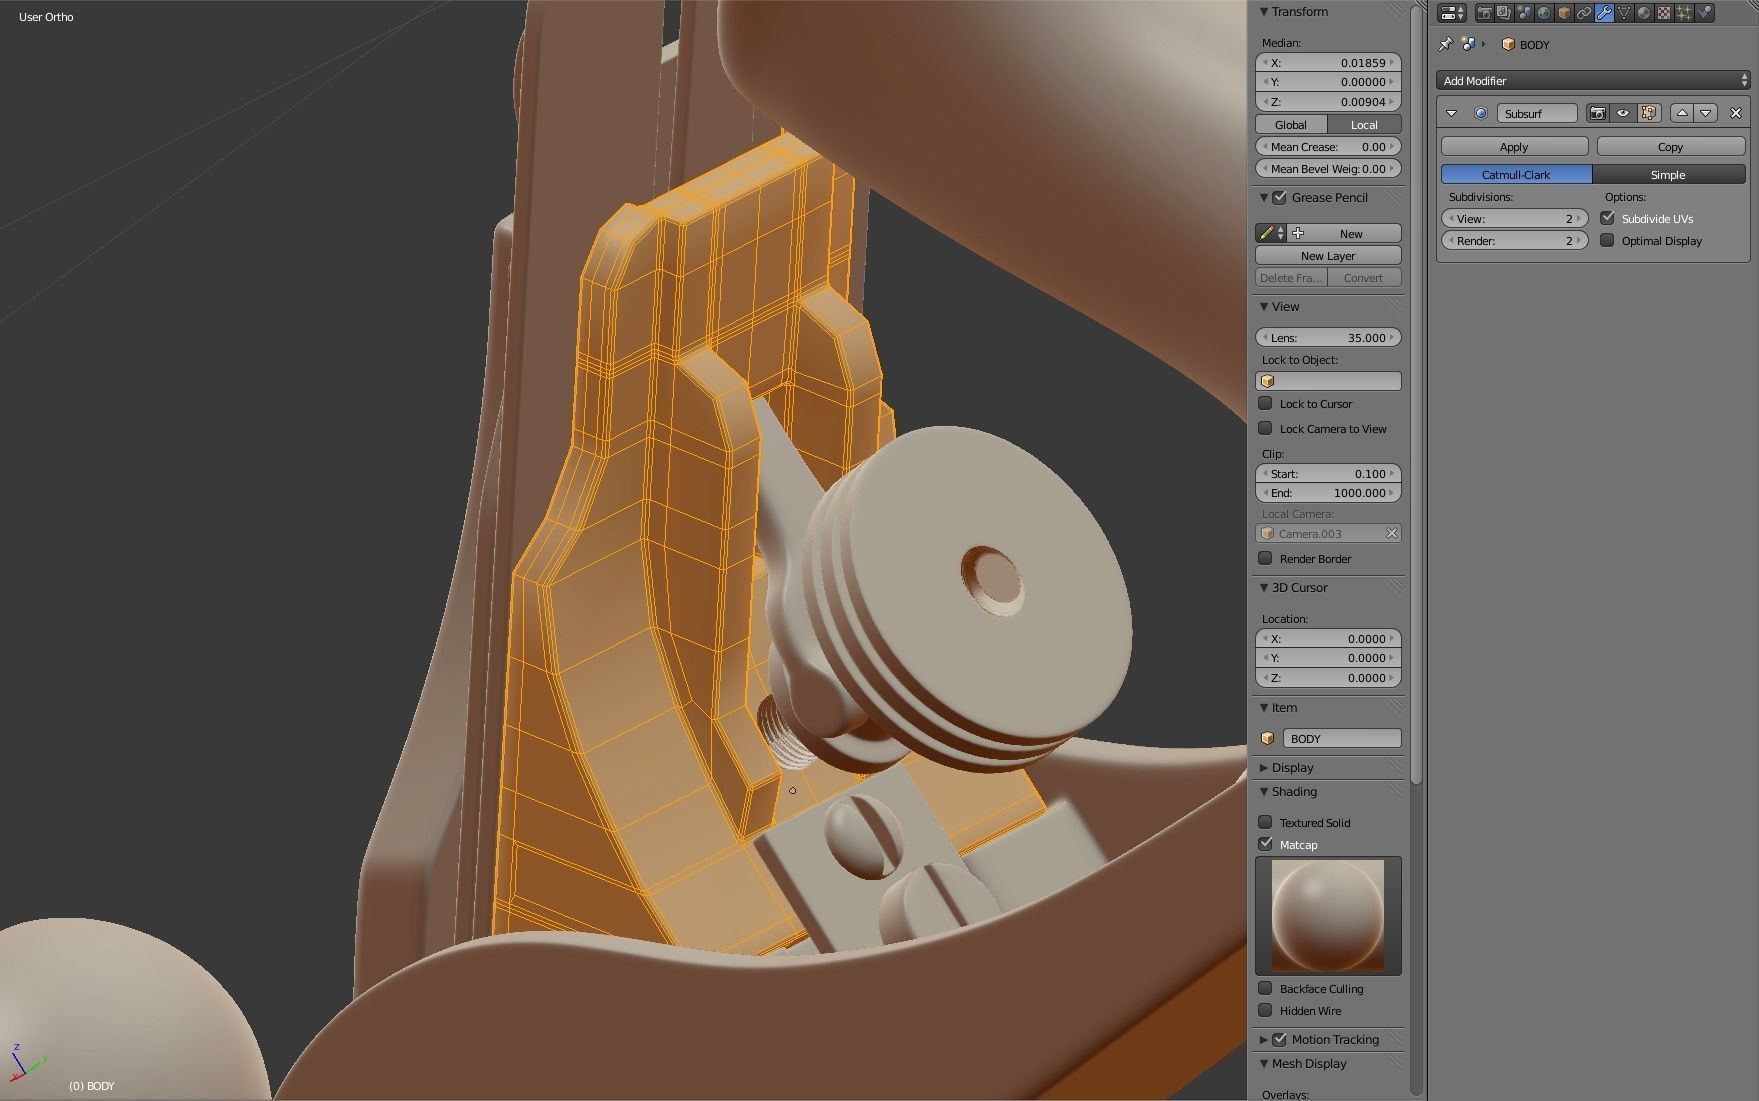Enable Backface Culling checkbox
1759x1101 pixels.
(1266, 988)
